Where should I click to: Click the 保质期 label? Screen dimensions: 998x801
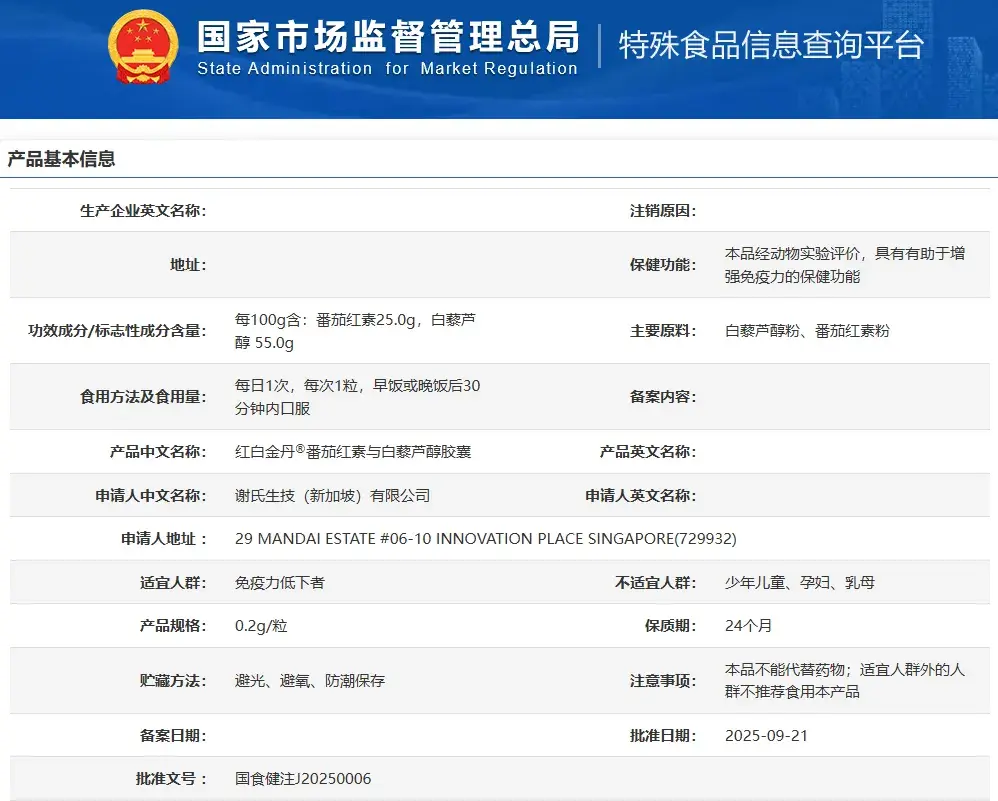point(671,626)
